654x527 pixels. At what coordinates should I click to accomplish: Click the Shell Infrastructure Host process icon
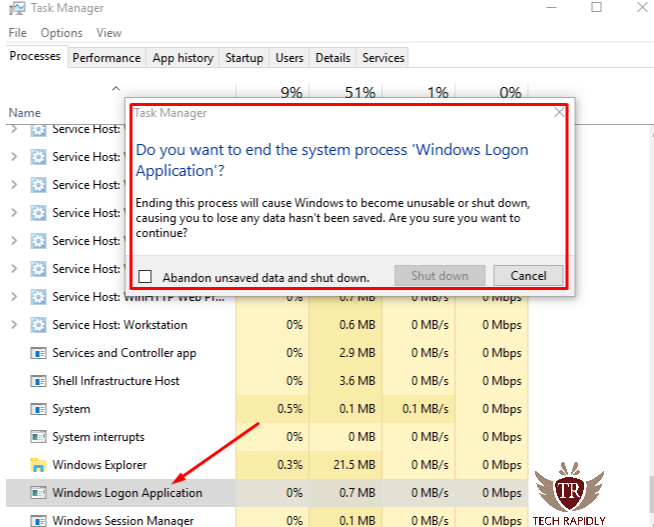(38, 381)
